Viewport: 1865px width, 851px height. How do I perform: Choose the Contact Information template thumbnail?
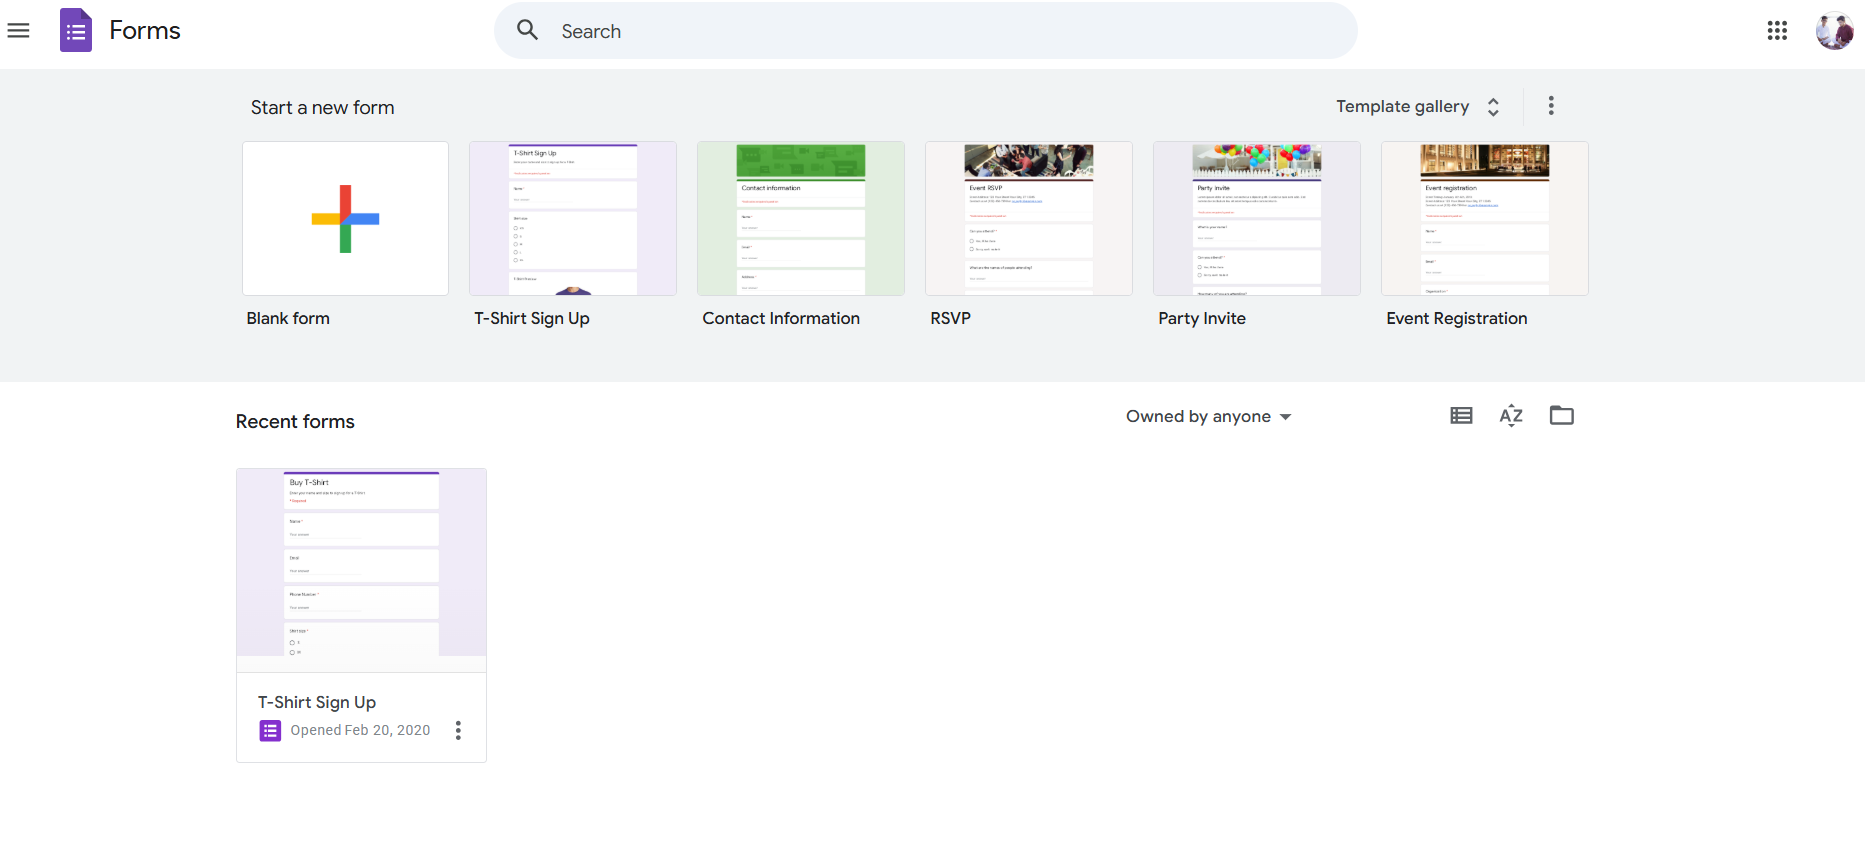click(x=801, y=218)
